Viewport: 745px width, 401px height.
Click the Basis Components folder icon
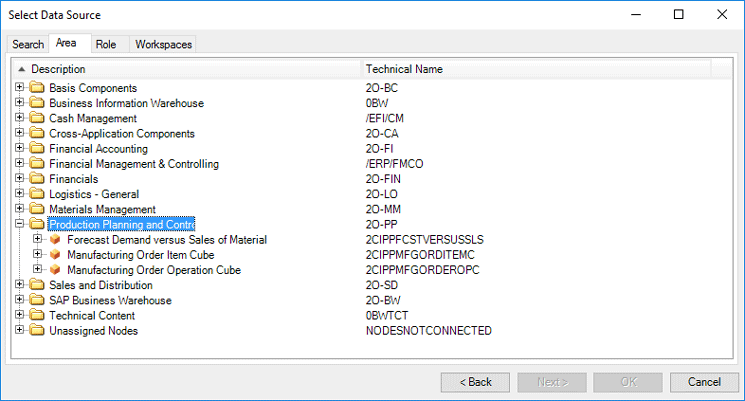tap(37, 89)
